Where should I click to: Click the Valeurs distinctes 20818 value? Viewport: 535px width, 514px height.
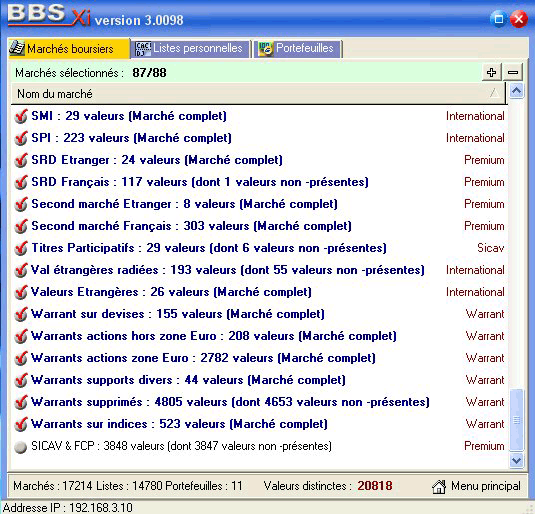tap(375, 486)
